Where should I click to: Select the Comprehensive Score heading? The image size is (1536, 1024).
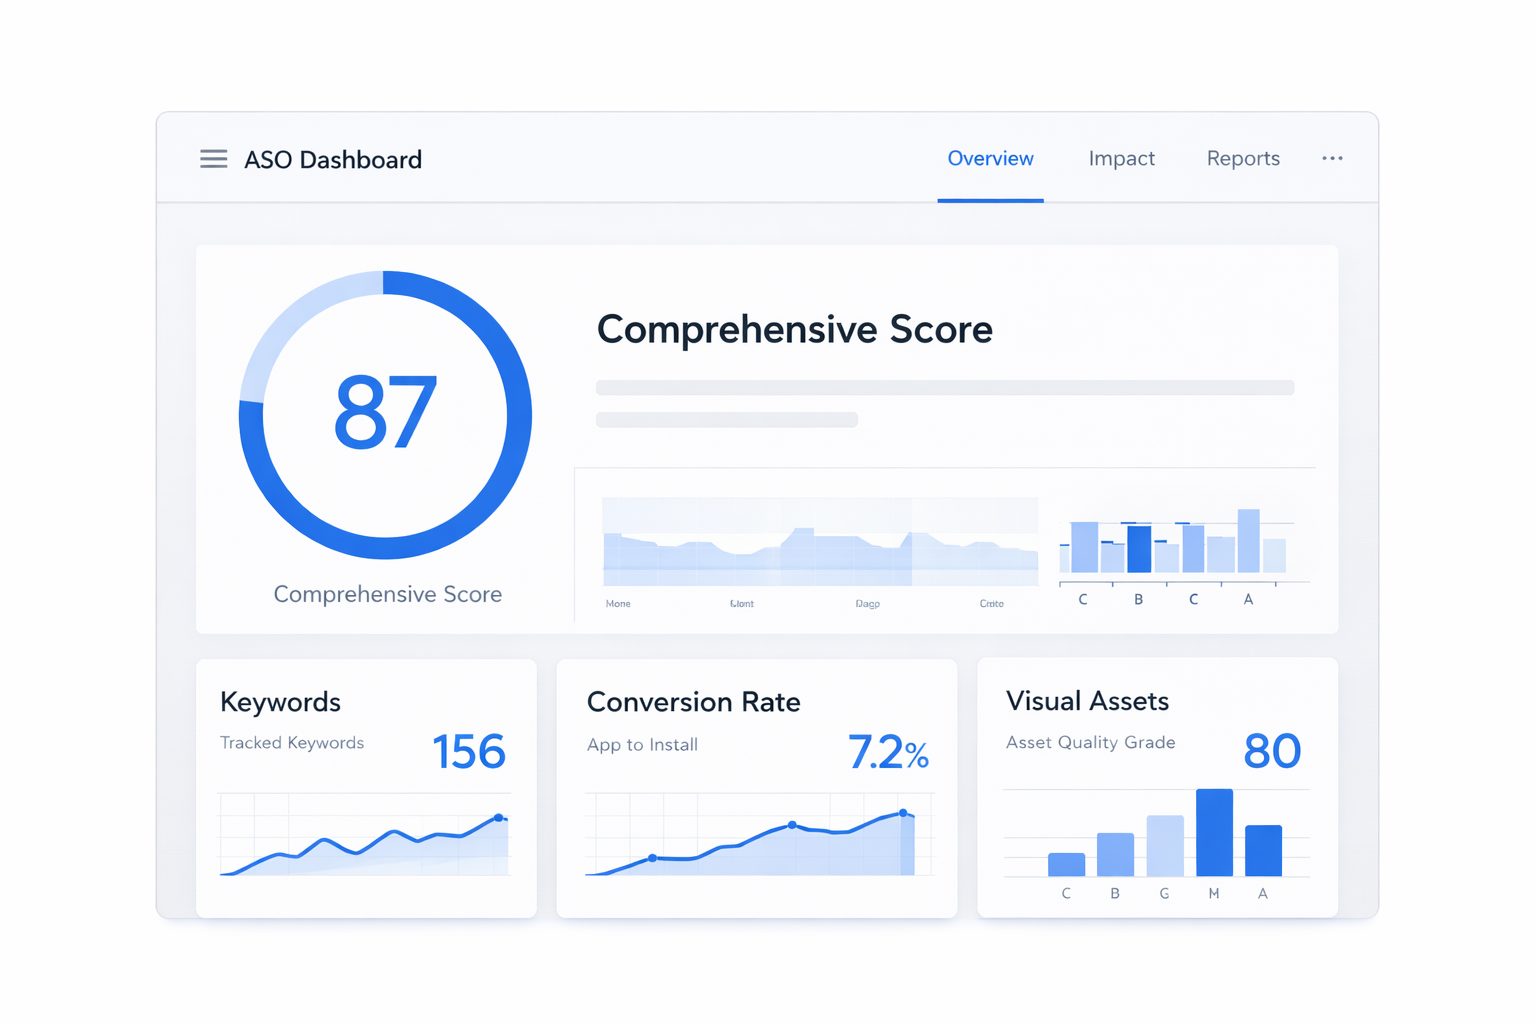[794, 329]
